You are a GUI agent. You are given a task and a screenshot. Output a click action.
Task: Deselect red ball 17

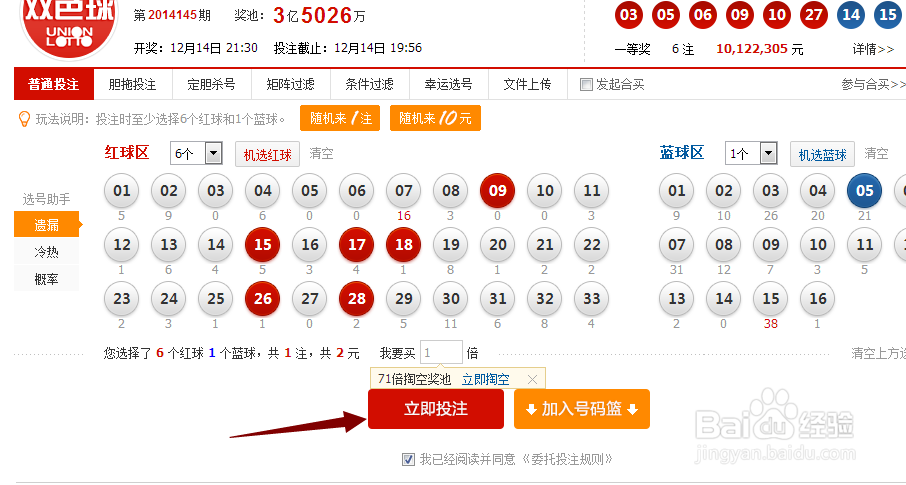357,245
